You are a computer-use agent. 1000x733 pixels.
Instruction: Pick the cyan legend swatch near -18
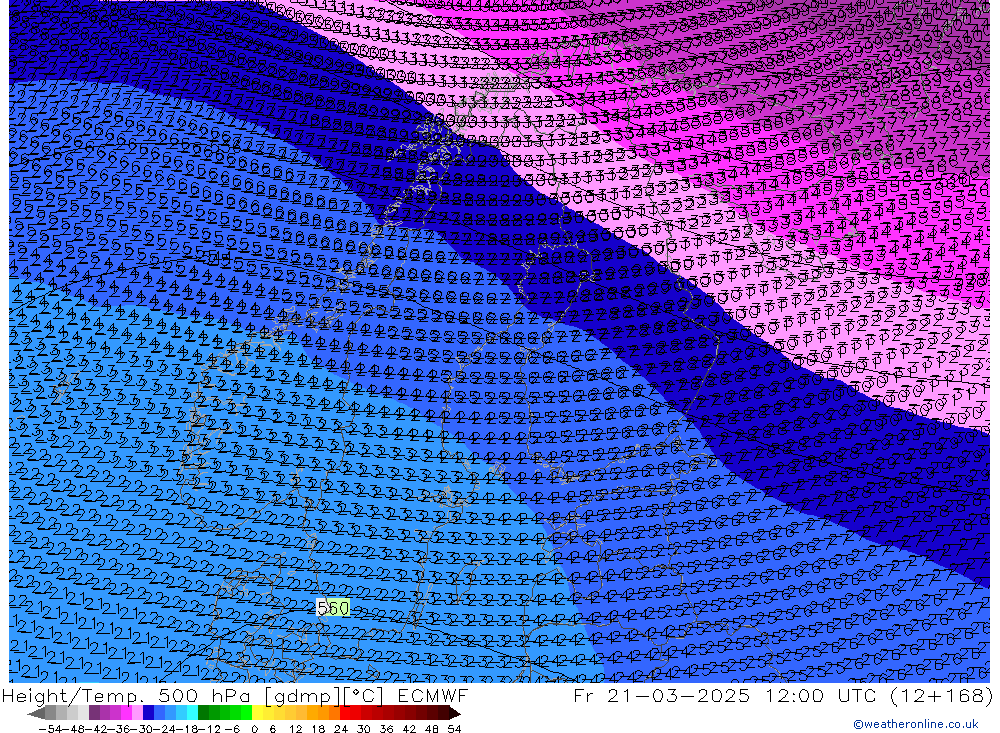(x=193, y=713)
